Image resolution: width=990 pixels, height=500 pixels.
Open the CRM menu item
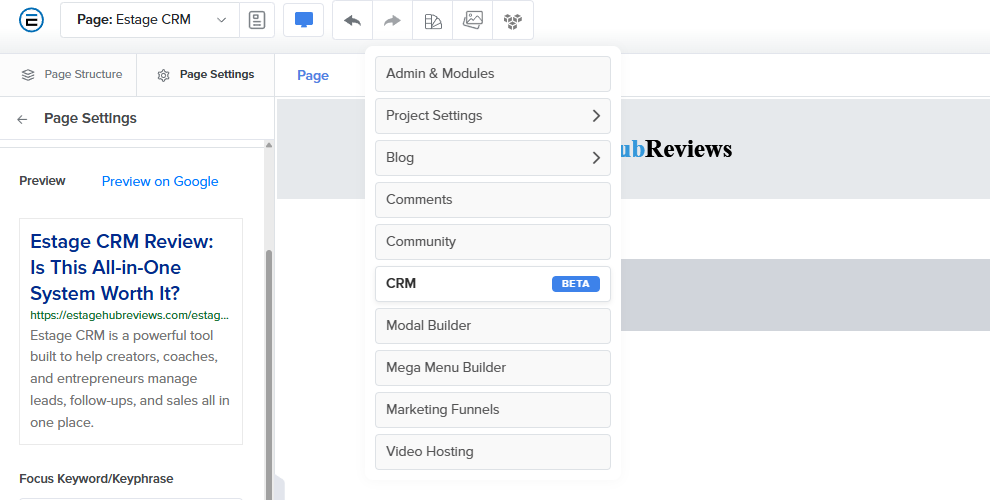click(x=493, y=283)
